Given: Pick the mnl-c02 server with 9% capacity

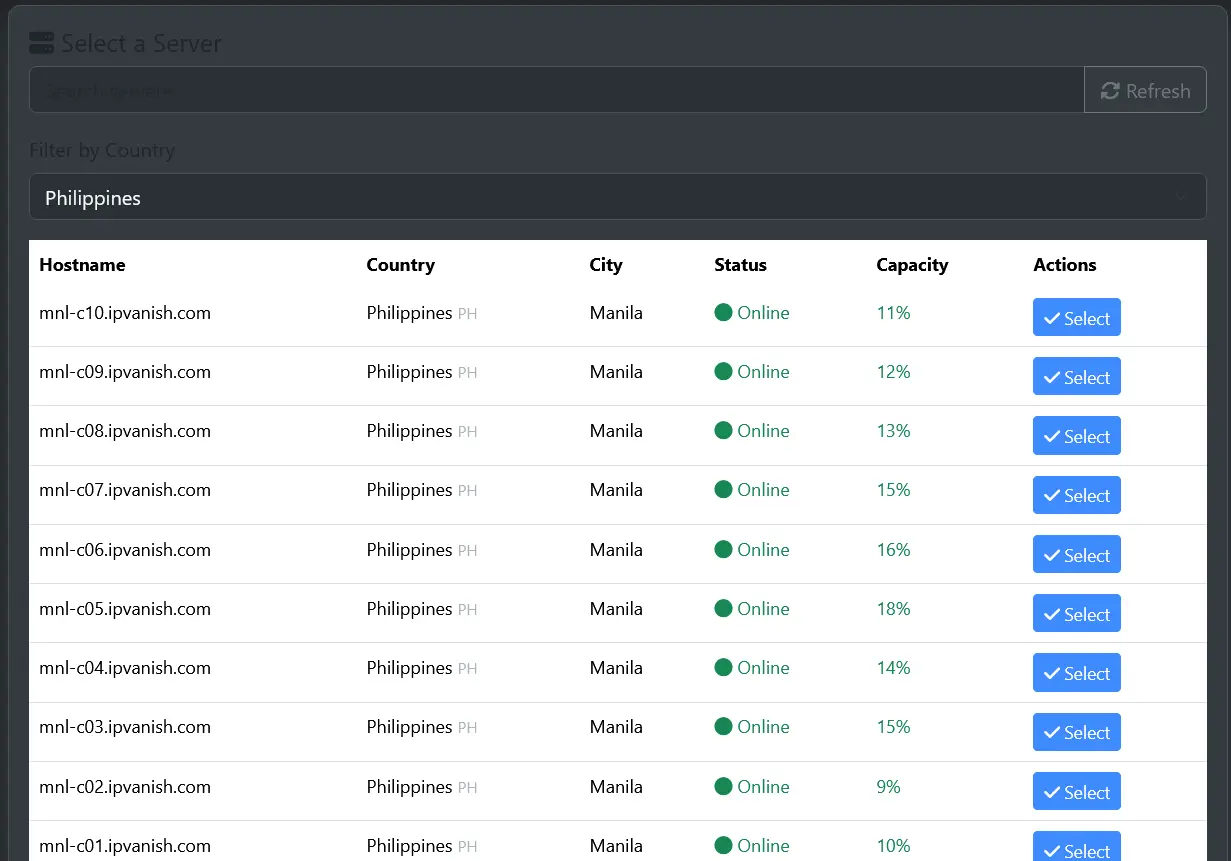Looking at the screenshot, I should pyautogui.click(x=1077, y=791).
